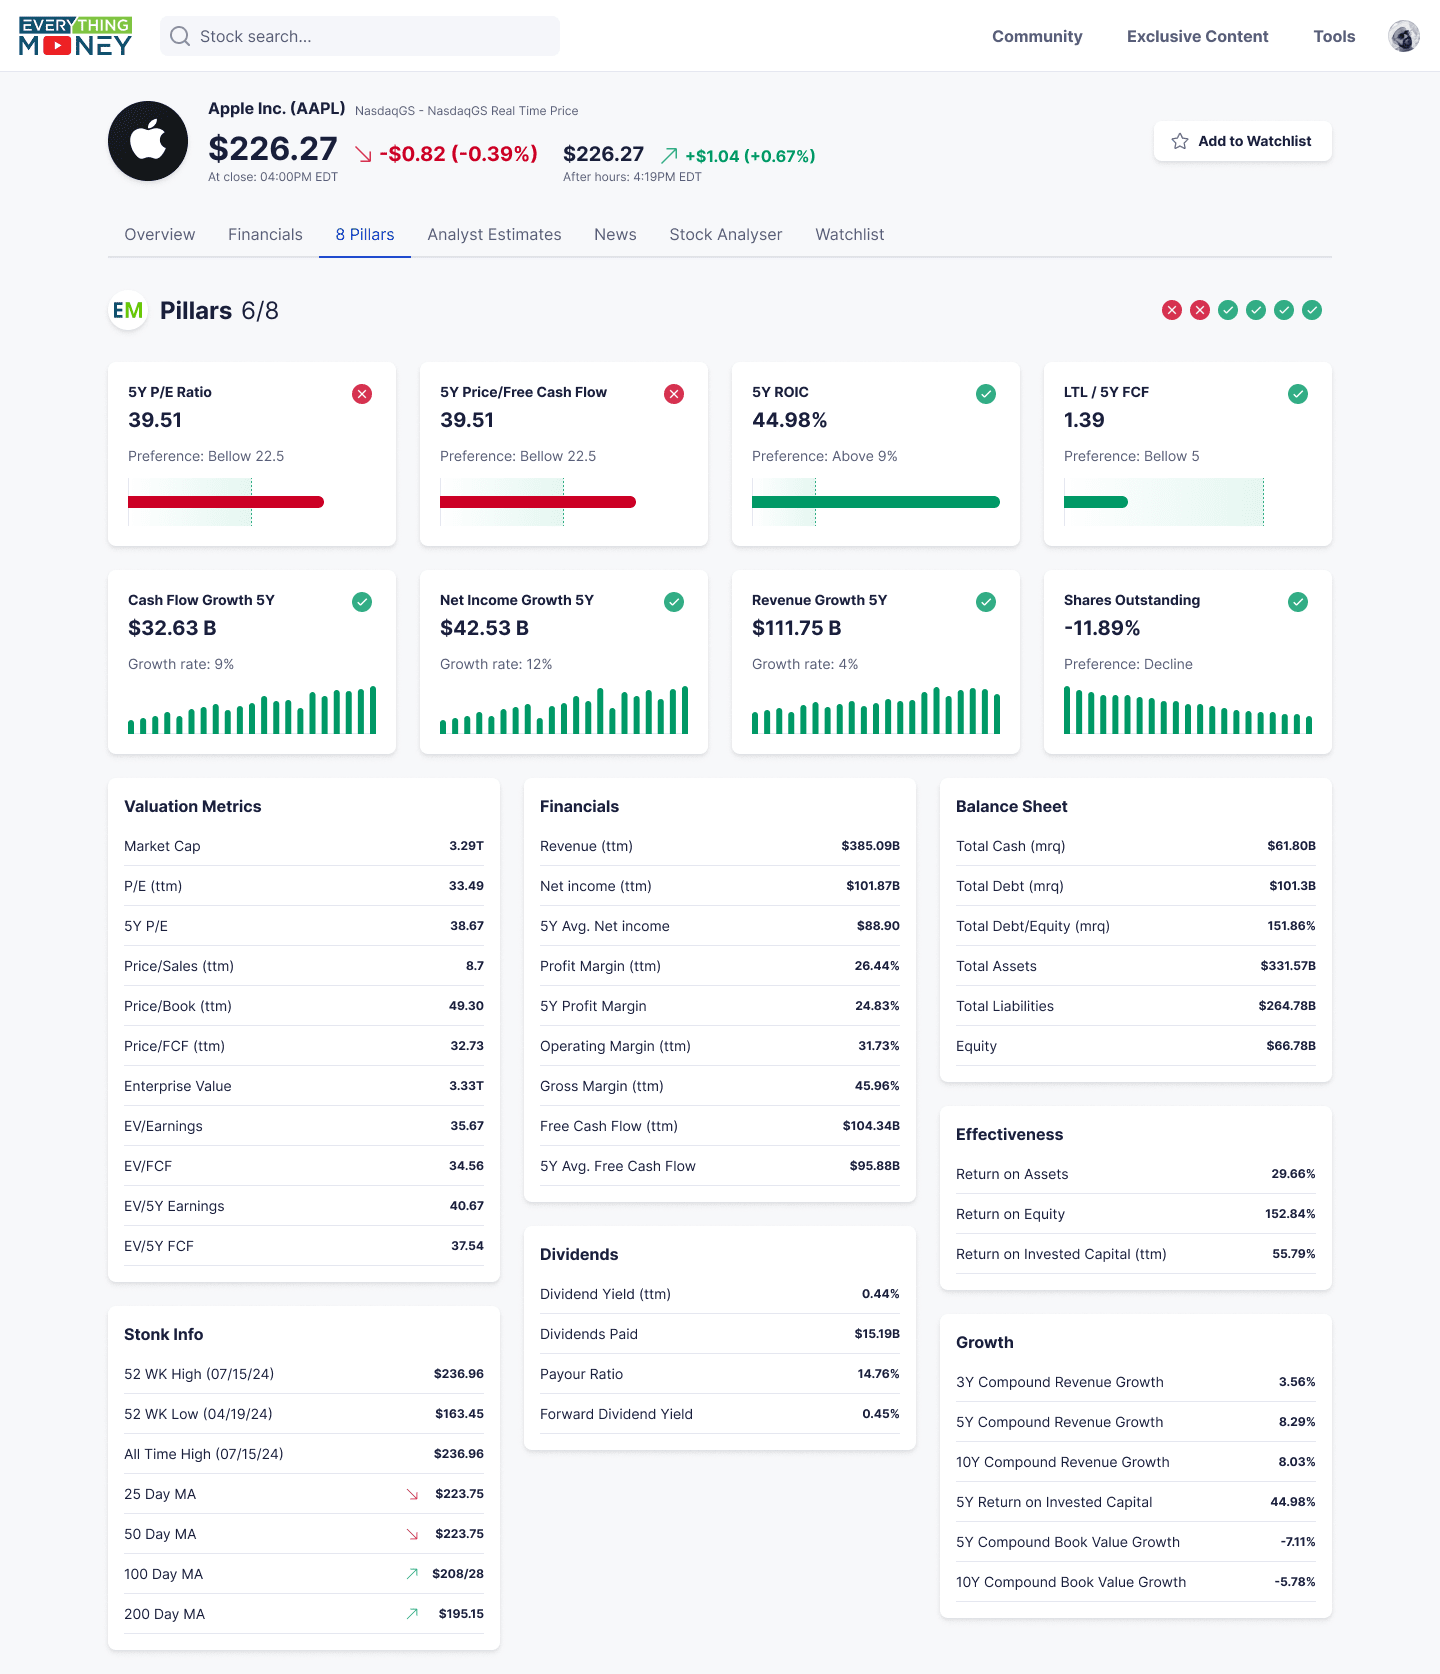Screen dimensions: 1440x1674
Task: Click the star icon in Add to Watchlist
Action: [1180, 141]
